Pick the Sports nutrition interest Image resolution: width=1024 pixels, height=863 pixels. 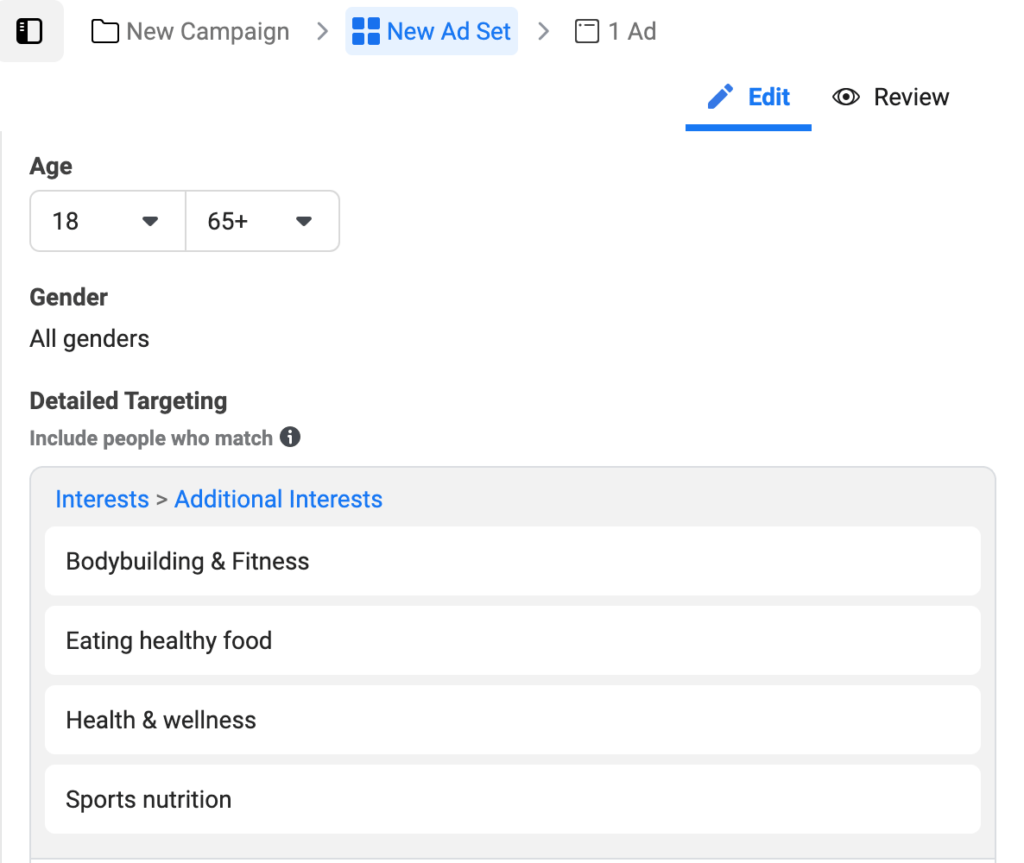coord(512,799)
